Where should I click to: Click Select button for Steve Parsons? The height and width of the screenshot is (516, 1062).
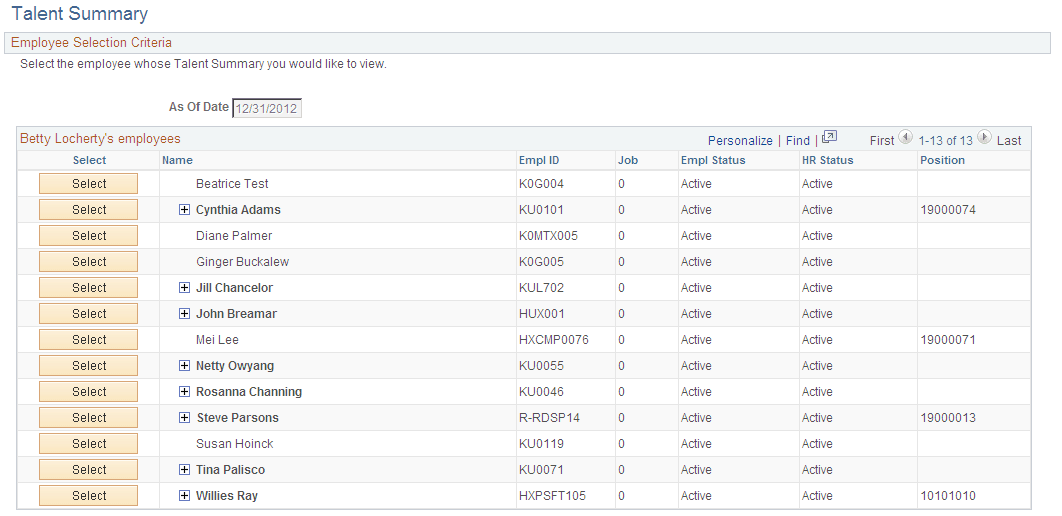click(89, 418)
